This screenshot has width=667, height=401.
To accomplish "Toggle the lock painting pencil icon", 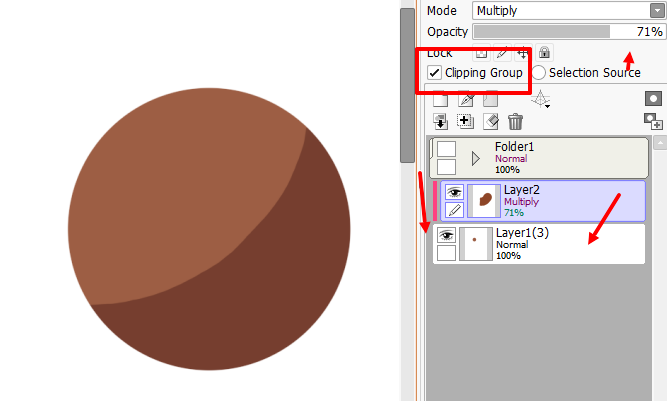I will pyautogui.click(x=502, y=53).
